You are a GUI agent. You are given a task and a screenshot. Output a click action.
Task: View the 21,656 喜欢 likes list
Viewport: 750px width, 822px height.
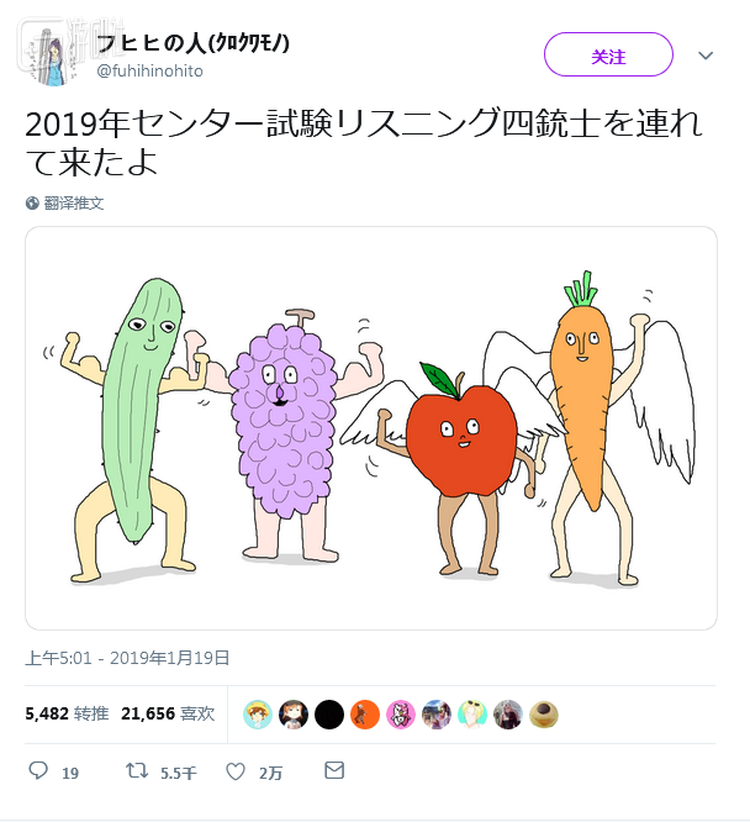(x=168, y=713)
